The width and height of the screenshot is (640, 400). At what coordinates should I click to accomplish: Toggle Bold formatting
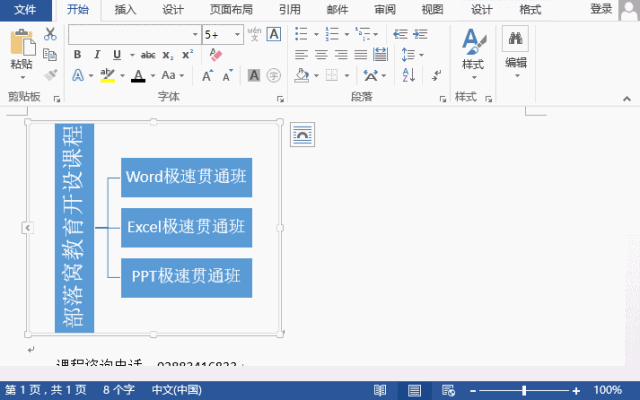point(77,54)
